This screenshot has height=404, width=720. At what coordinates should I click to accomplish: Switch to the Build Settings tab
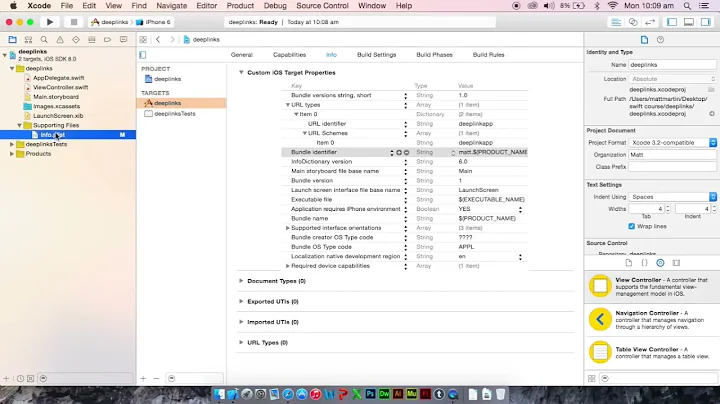[377, 55]
